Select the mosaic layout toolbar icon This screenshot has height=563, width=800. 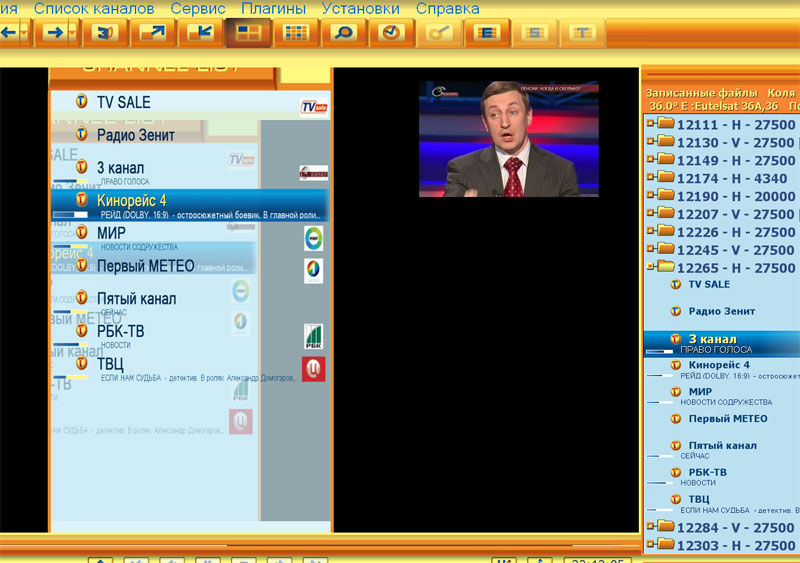pyautogui.click(x=245, y=32)
